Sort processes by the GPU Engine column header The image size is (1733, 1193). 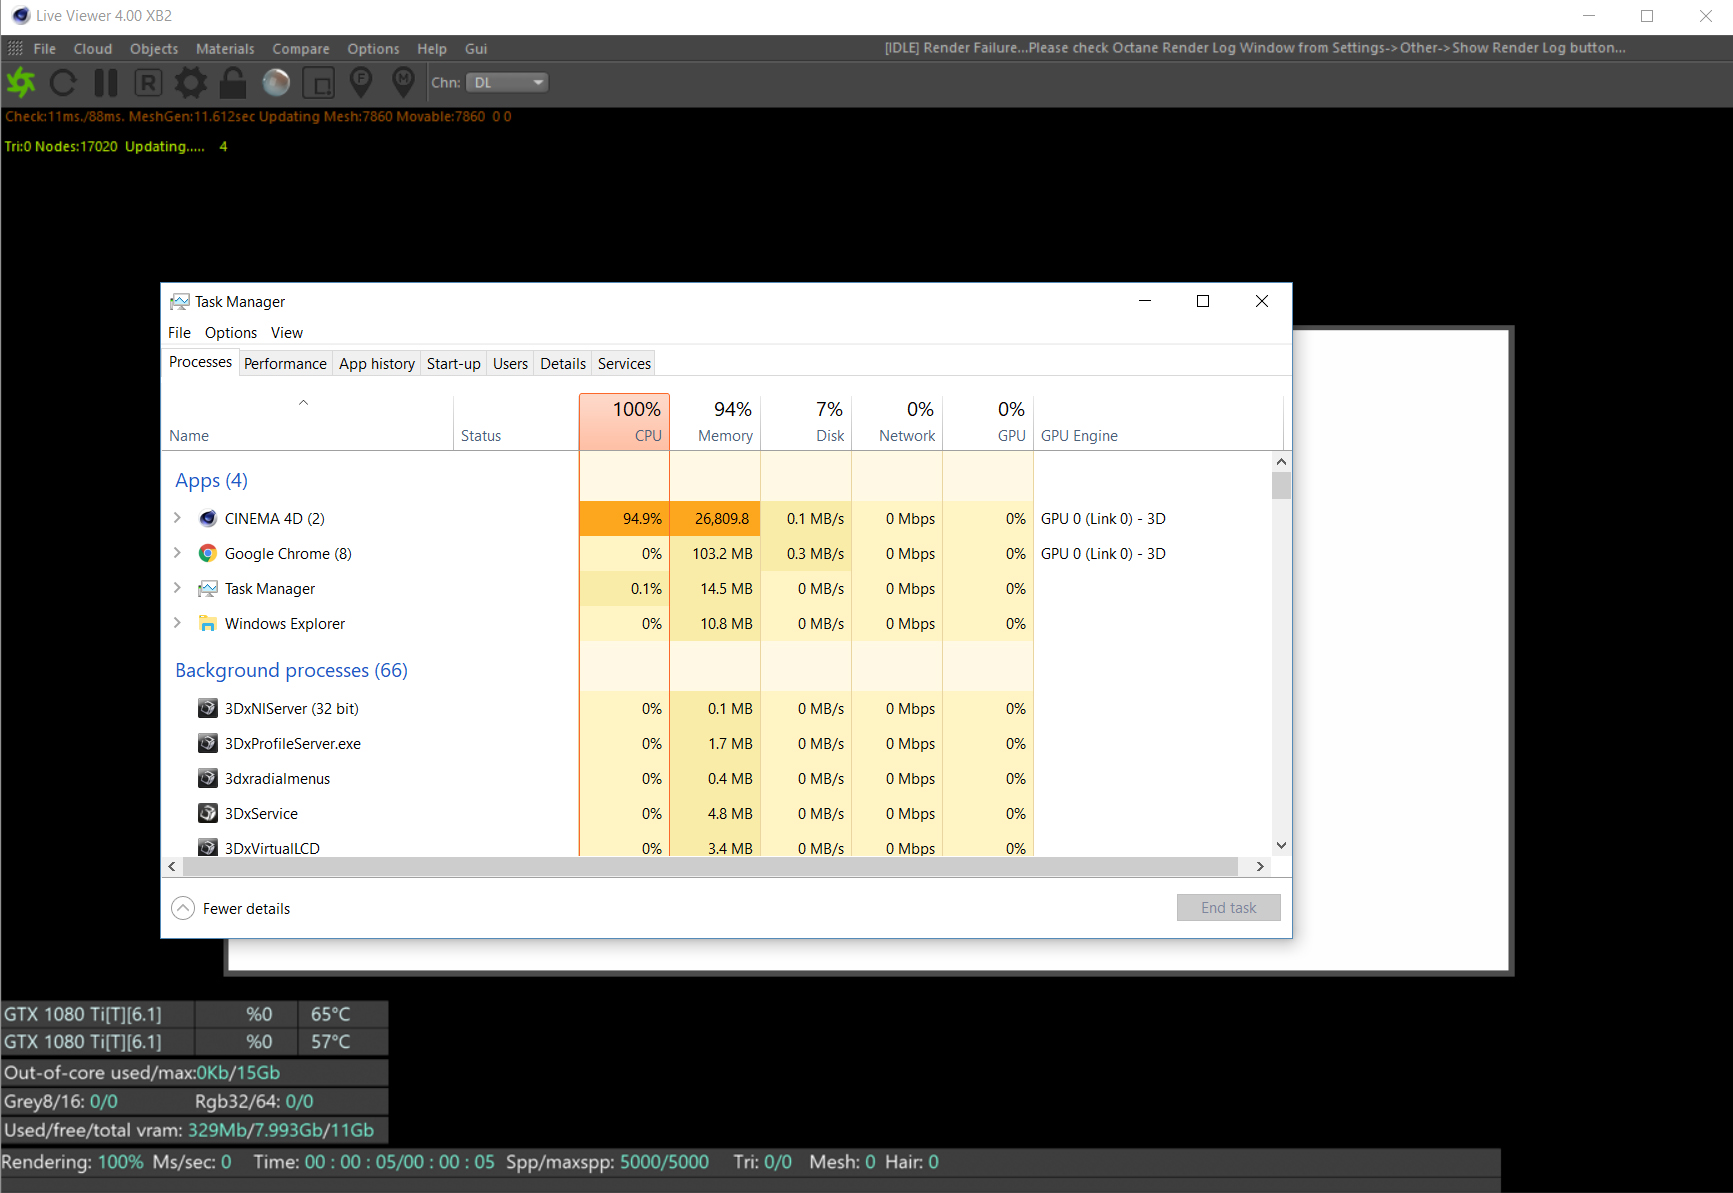(x=1158, y=421)
